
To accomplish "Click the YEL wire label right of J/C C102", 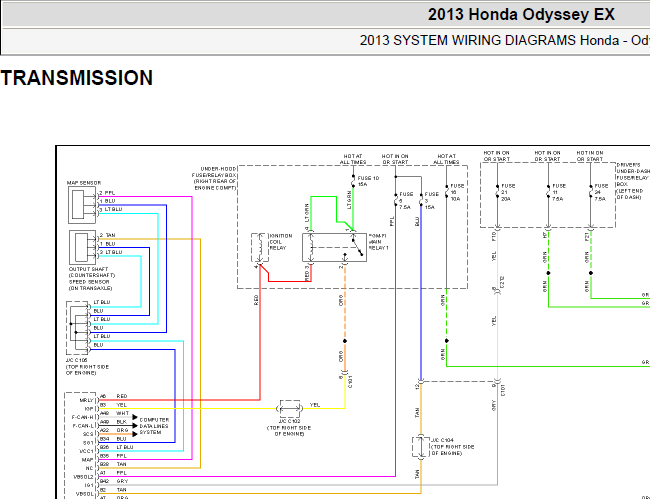I will click(315, 405).
